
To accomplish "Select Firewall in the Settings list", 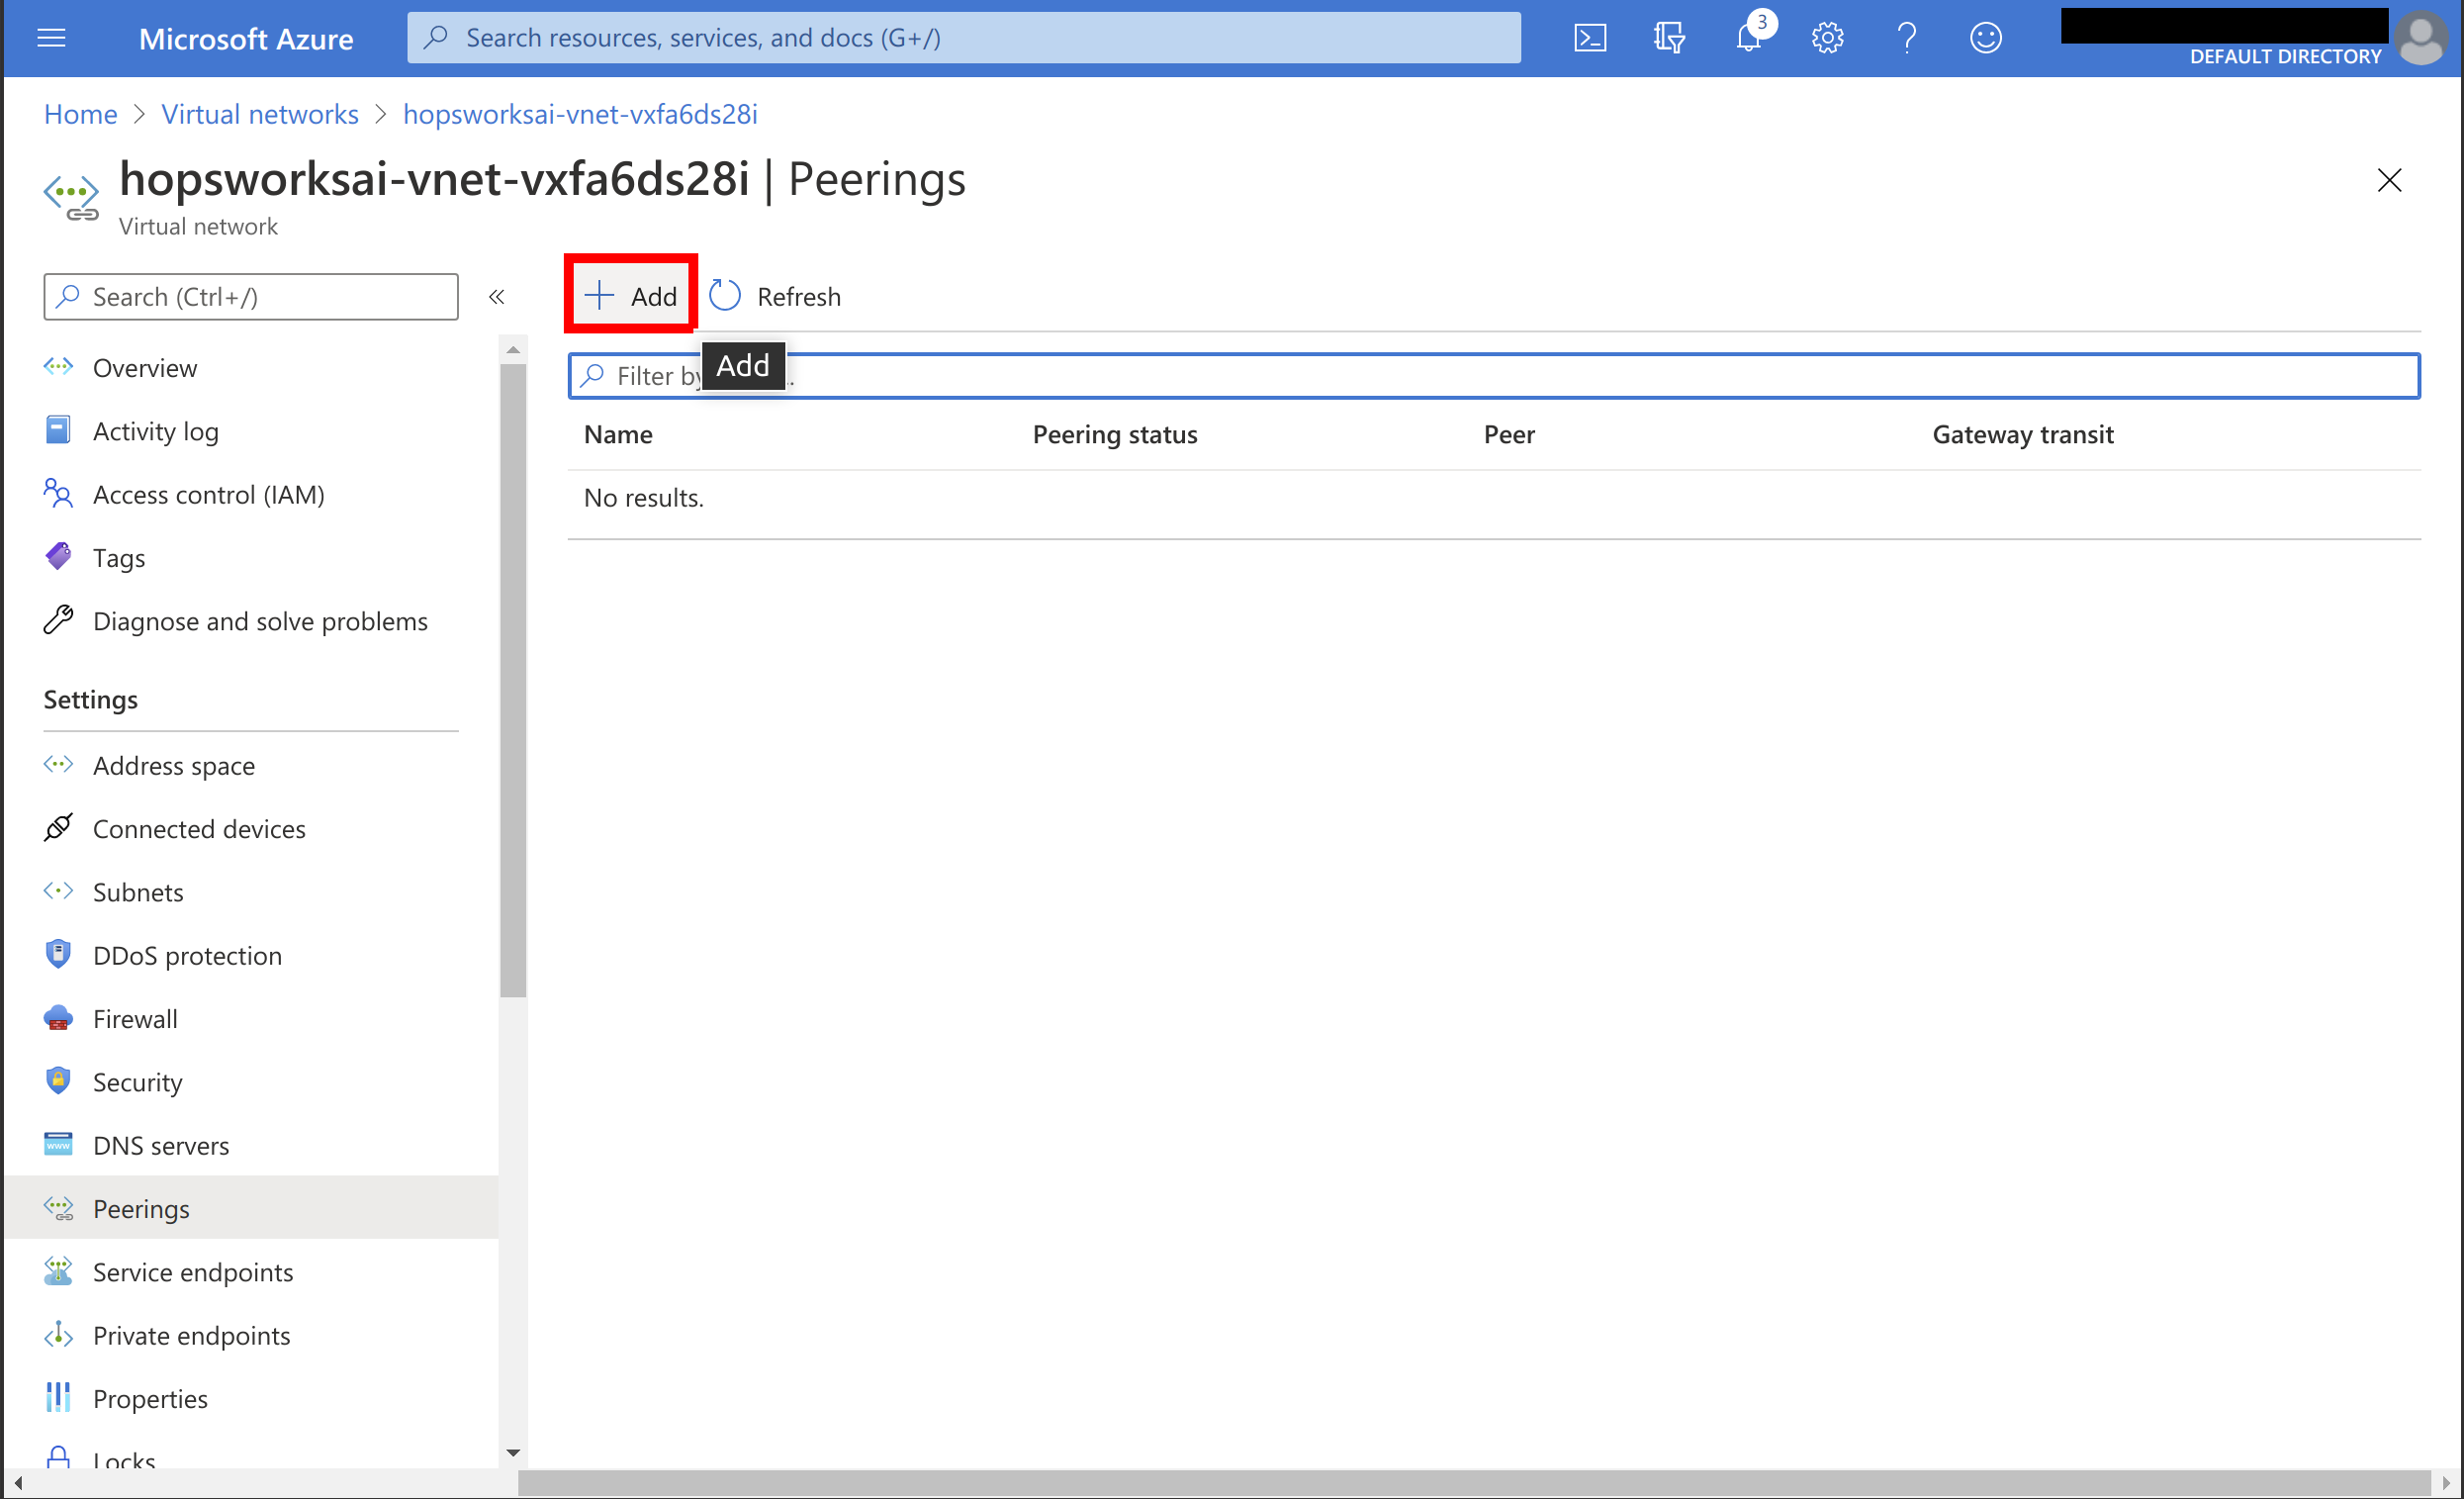I will [134, 1018].
